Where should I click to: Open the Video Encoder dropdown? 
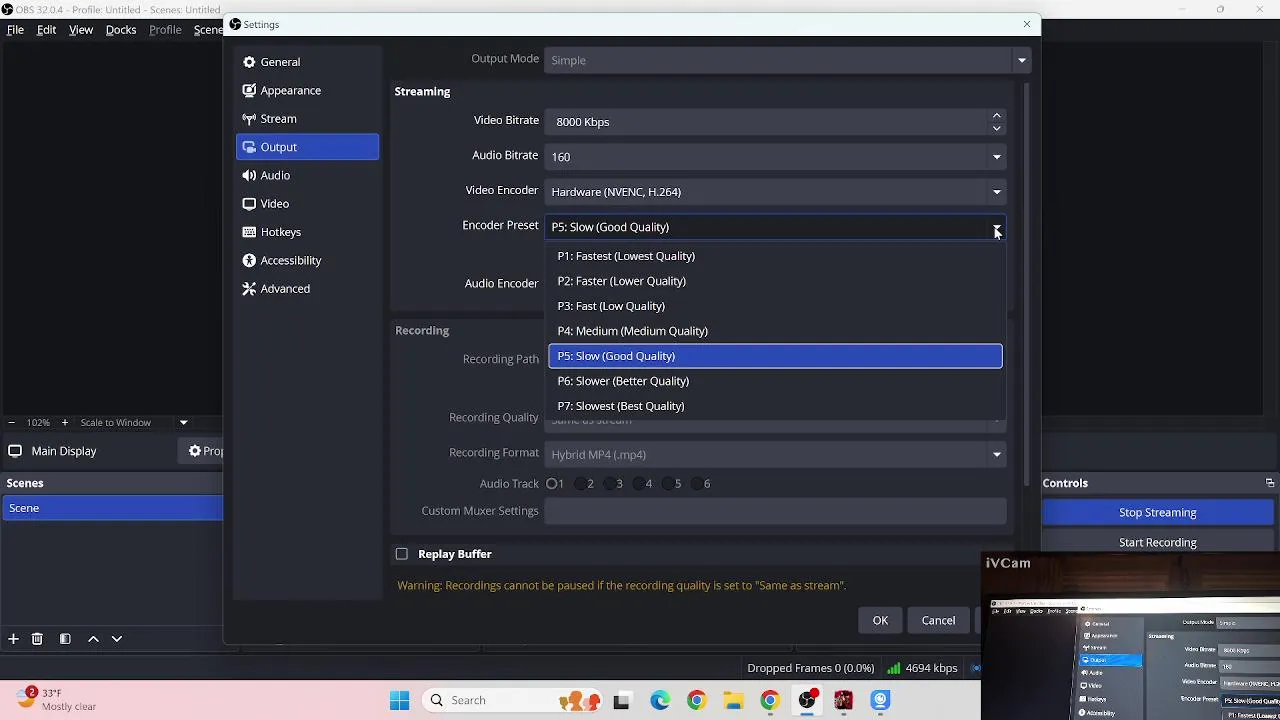coord(775,191)
